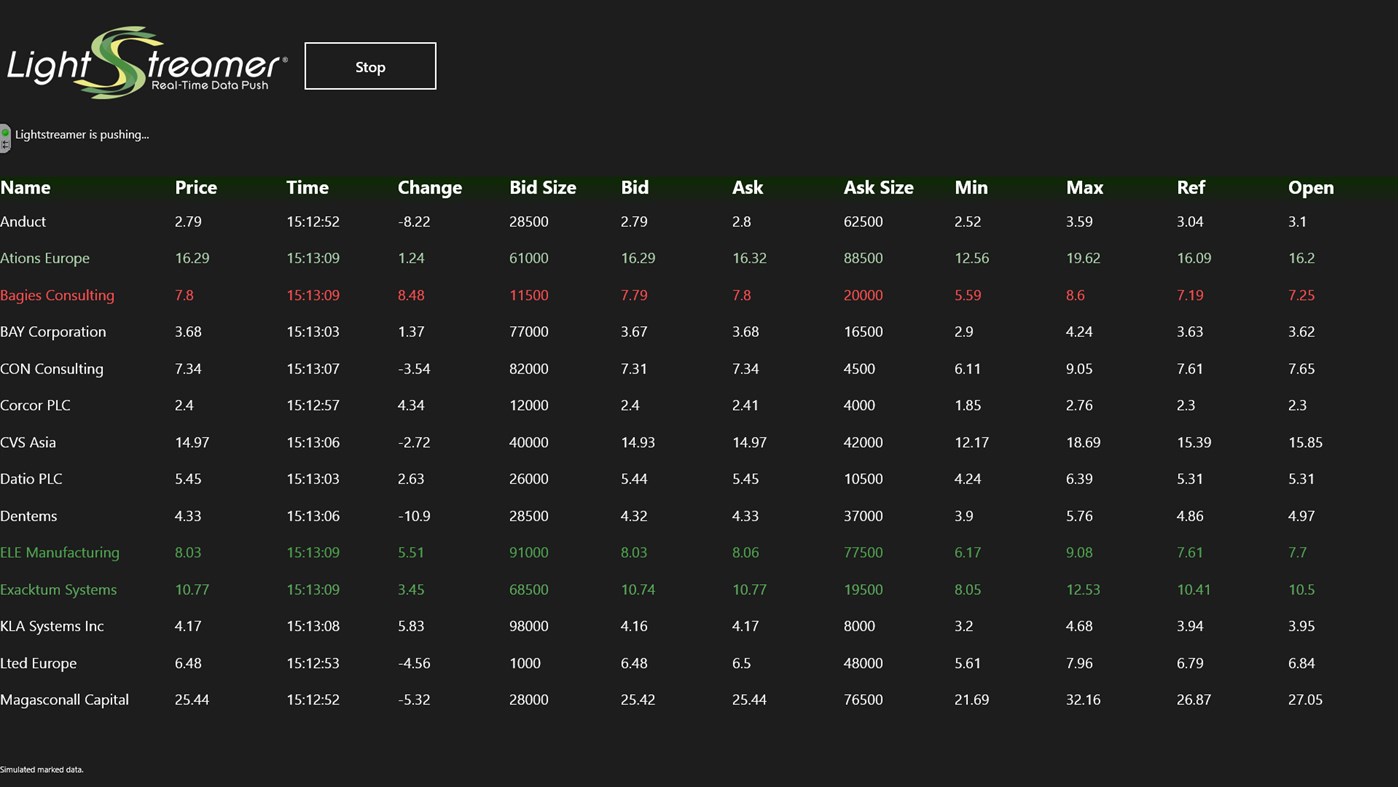Screen dimensions: 1398x787
Task: Sort the table by the Change column
Action: [429, 187]
